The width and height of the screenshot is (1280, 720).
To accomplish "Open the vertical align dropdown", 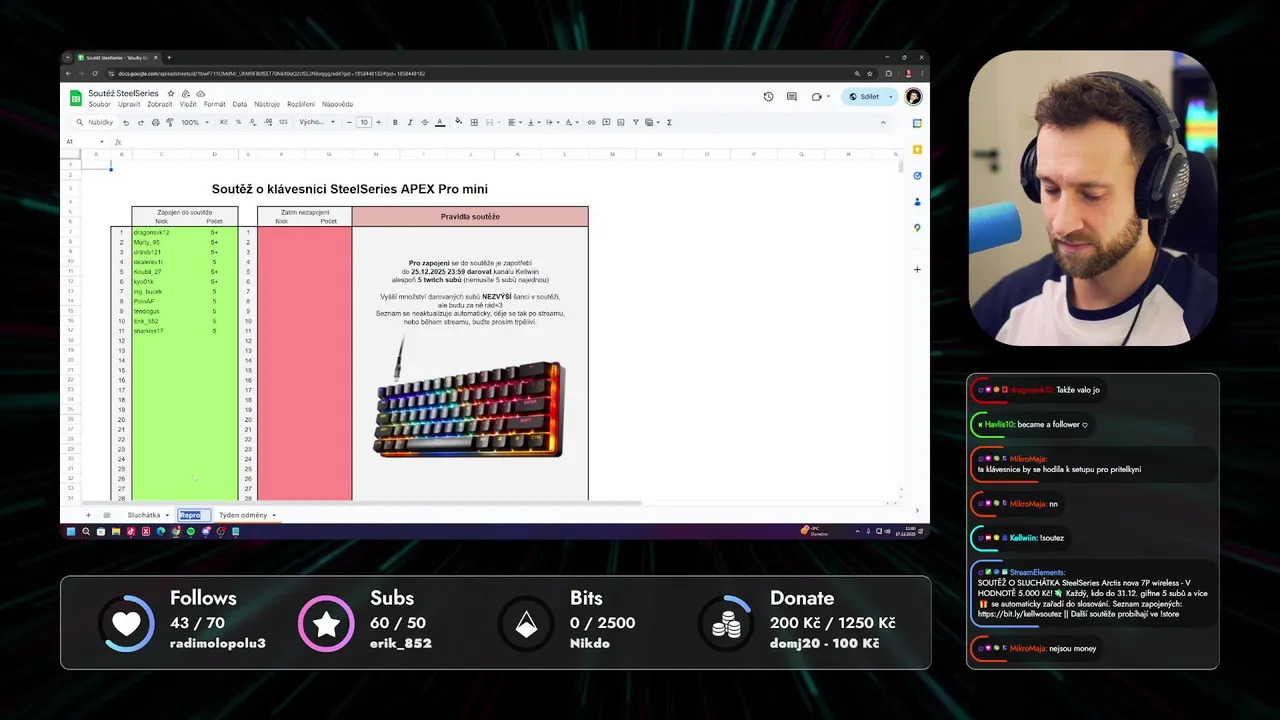I will click(x=532, y=122).
